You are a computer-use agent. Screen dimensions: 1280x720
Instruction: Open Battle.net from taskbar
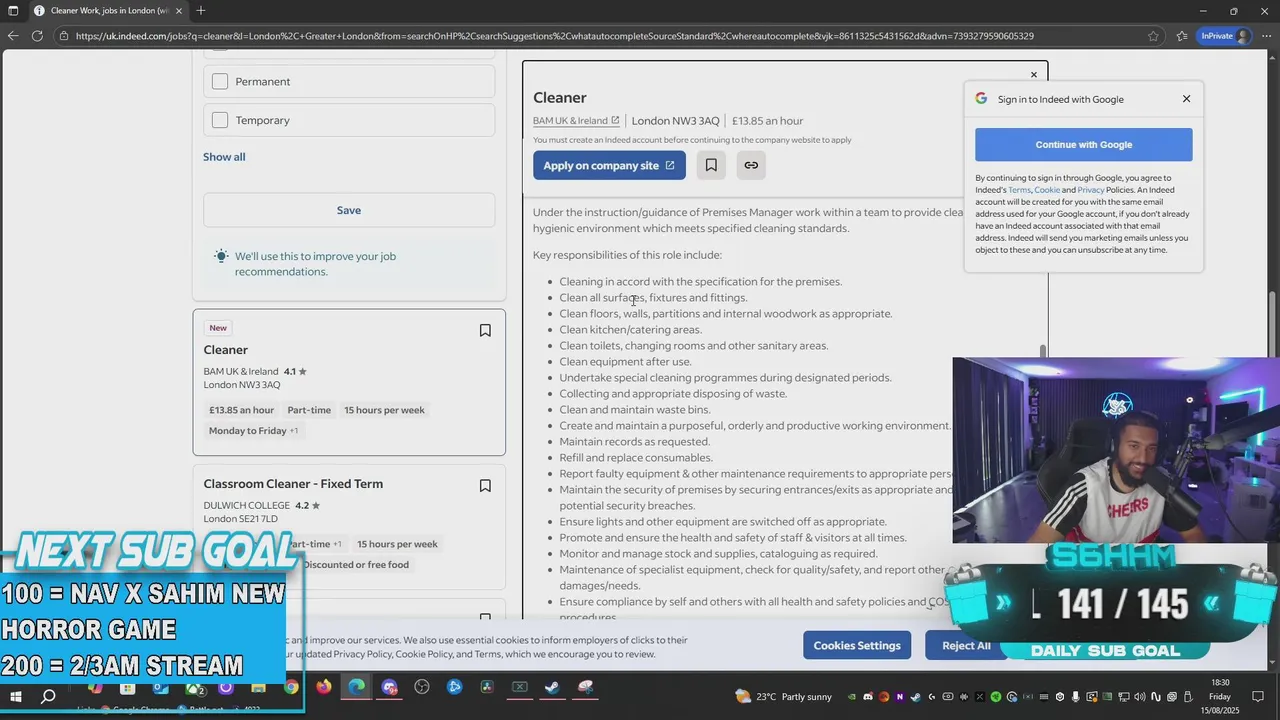click(454, 687)
